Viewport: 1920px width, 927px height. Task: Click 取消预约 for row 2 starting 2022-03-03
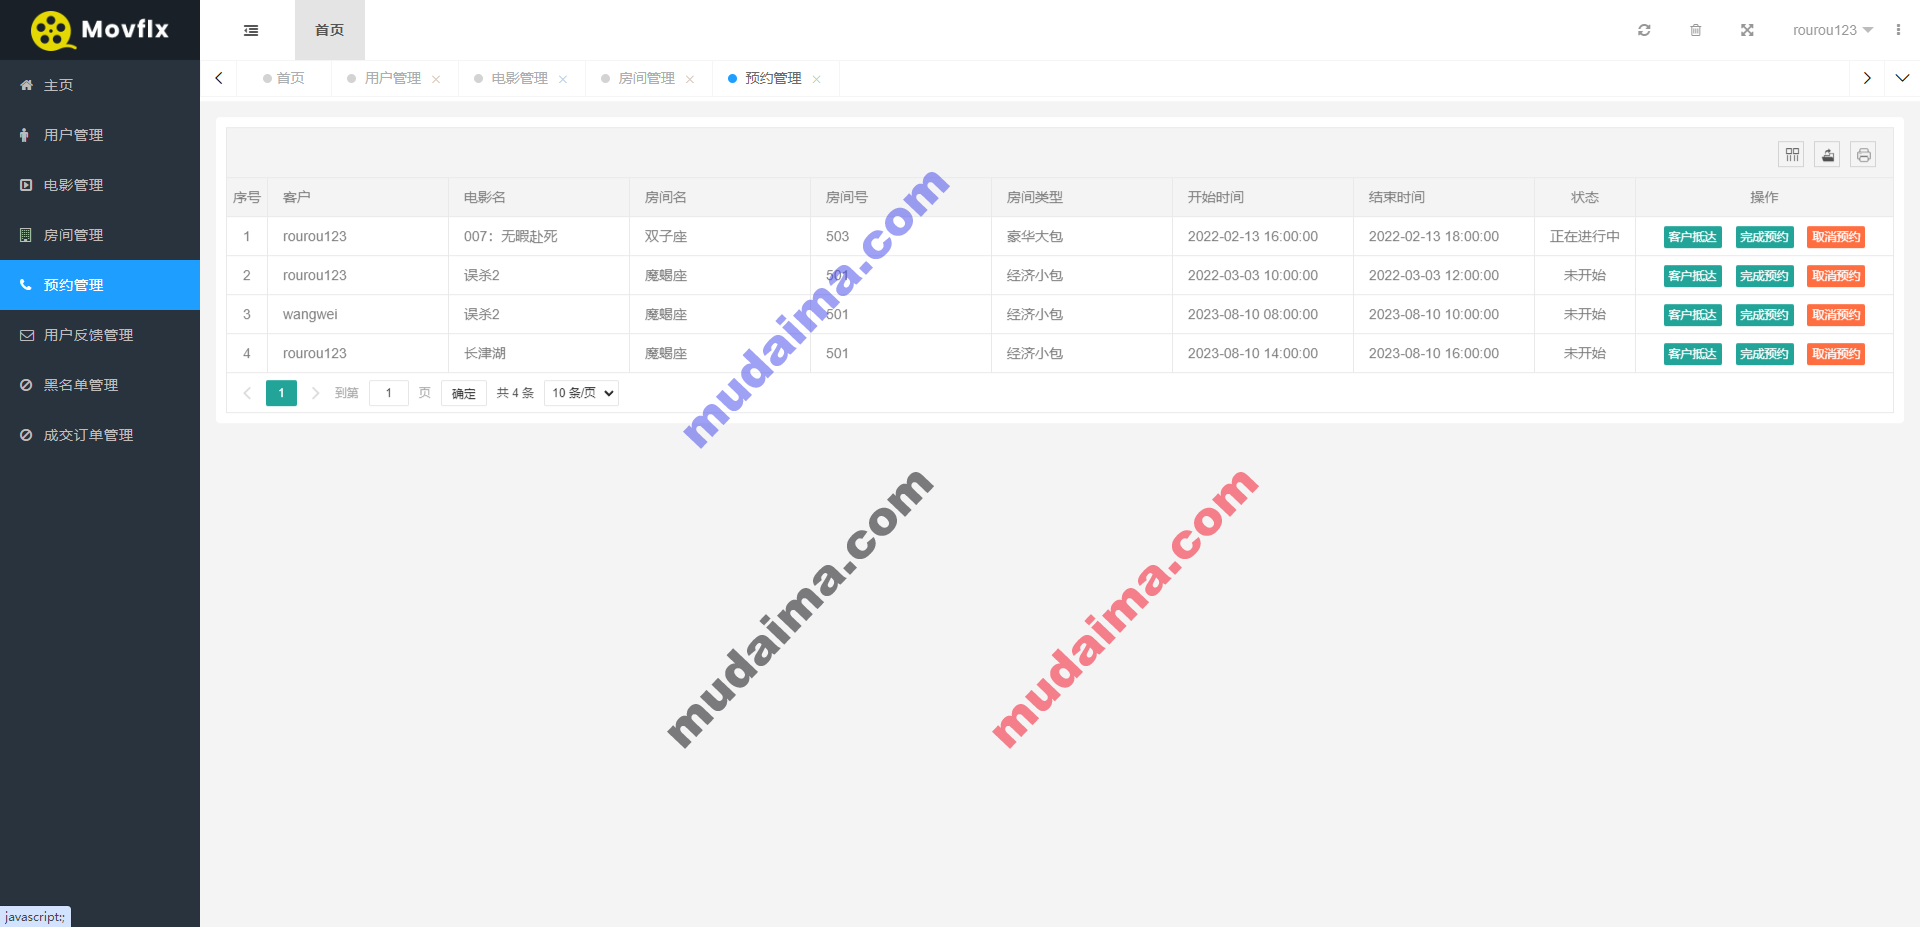click(1836, 276)
